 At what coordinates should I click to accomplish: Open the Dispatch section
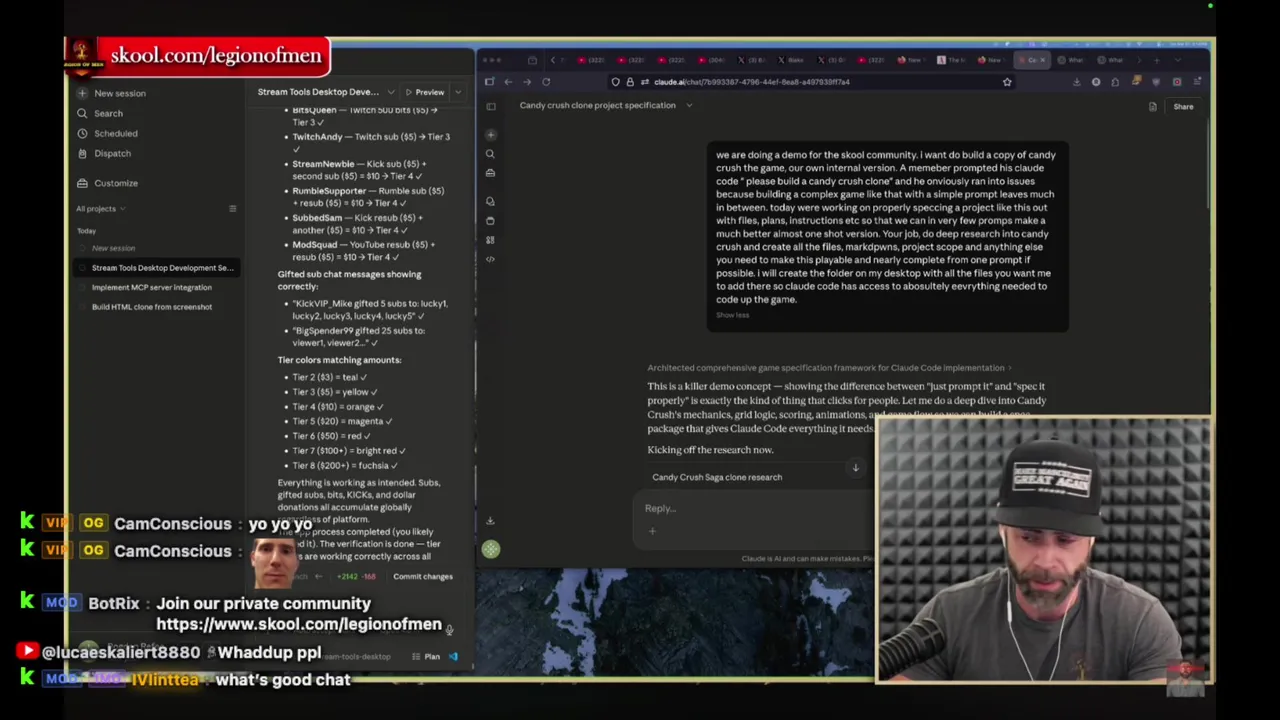[x=104, y=153]
